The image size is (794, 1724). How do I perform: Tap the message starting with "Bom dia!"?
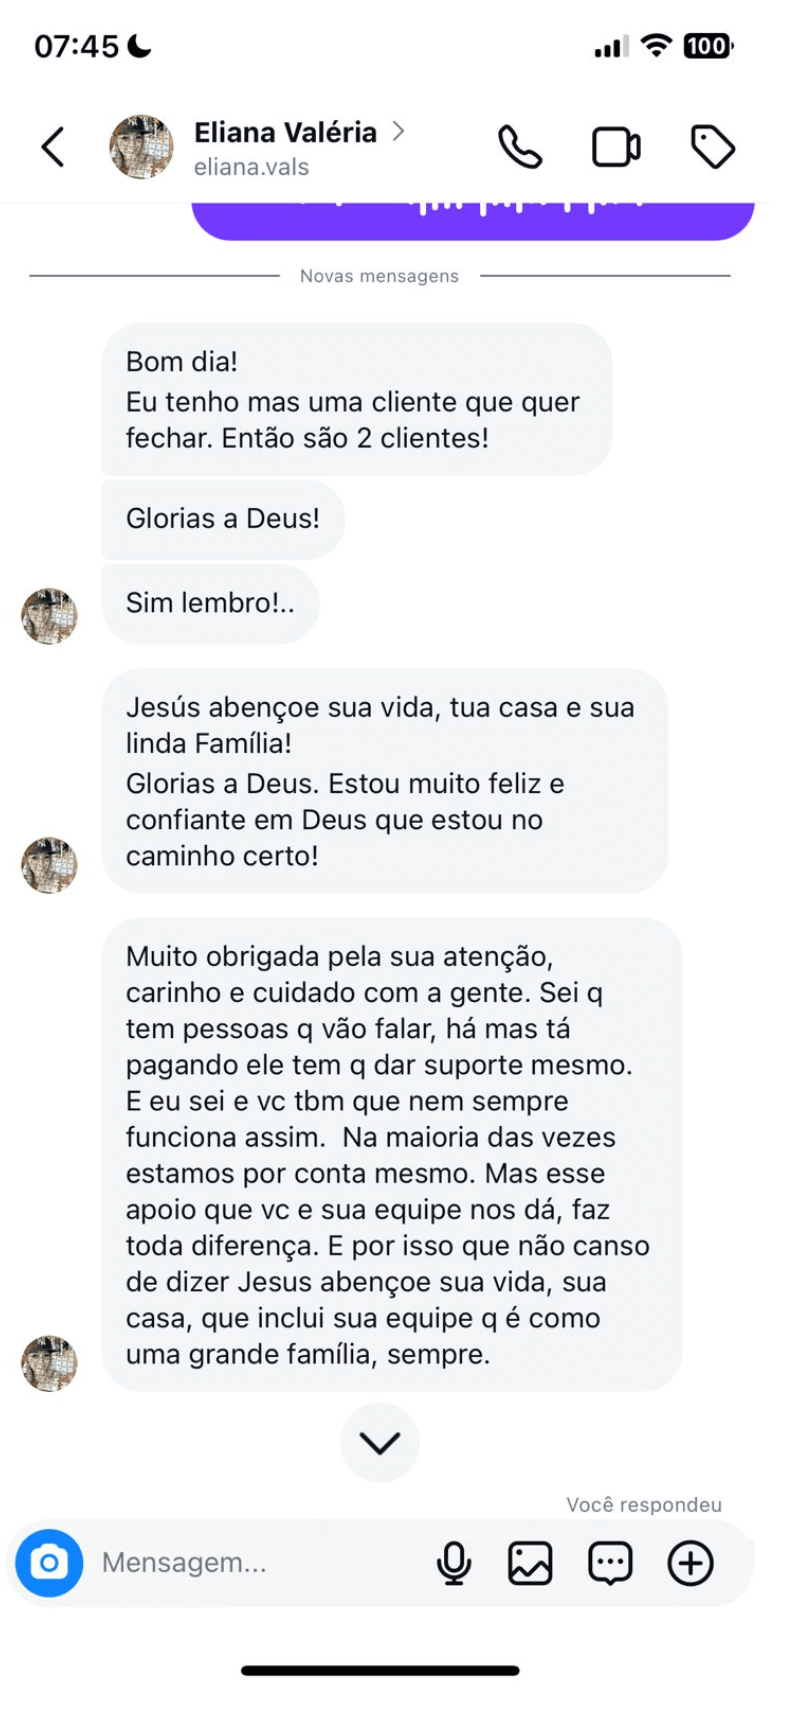(x=356, y=399)
